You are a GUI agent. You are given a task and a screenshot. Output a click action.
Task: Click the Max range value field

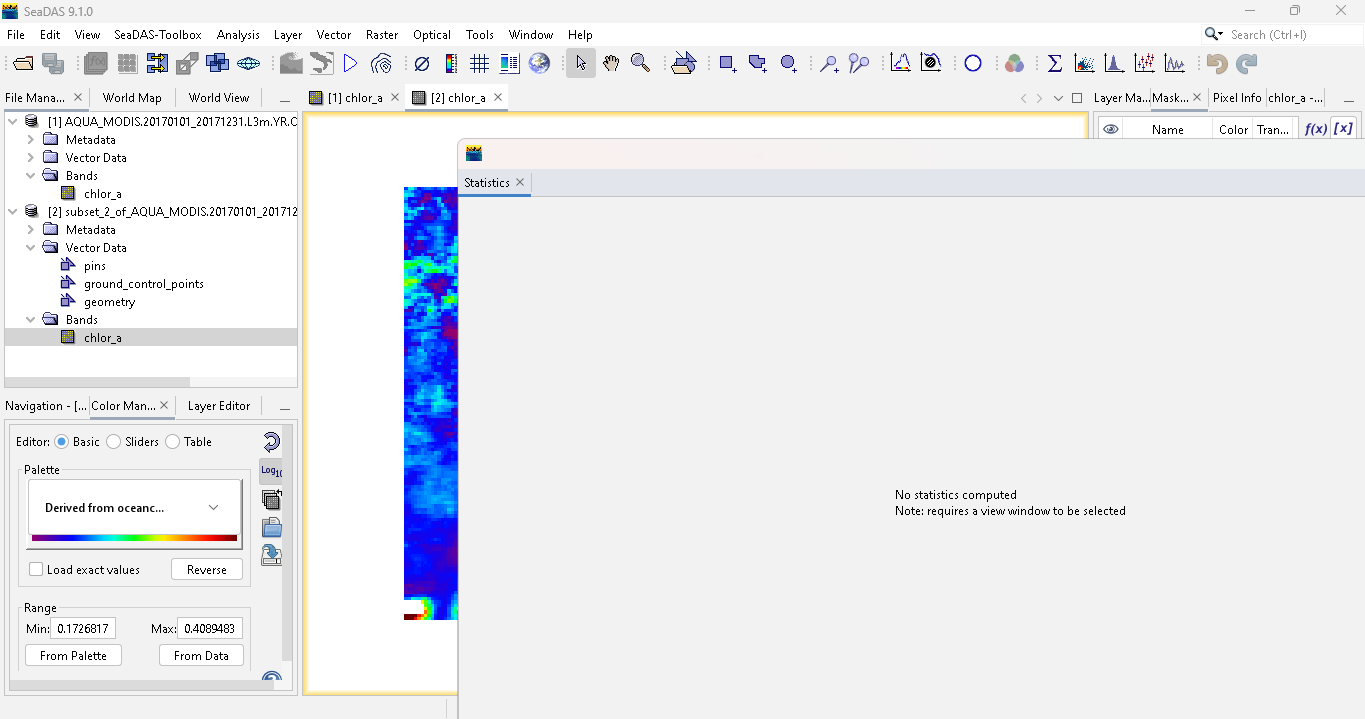[210, 628]
